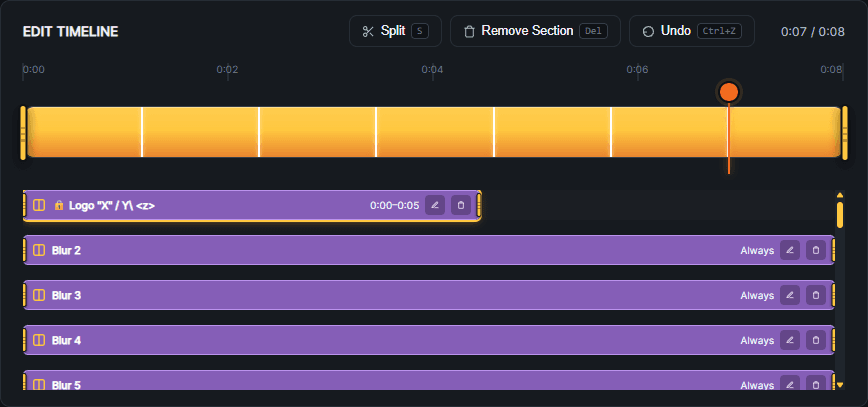The image size is (868, 407).
Task: Click the yellow scrollbar thumb of the overlay list
Action: 840,215
